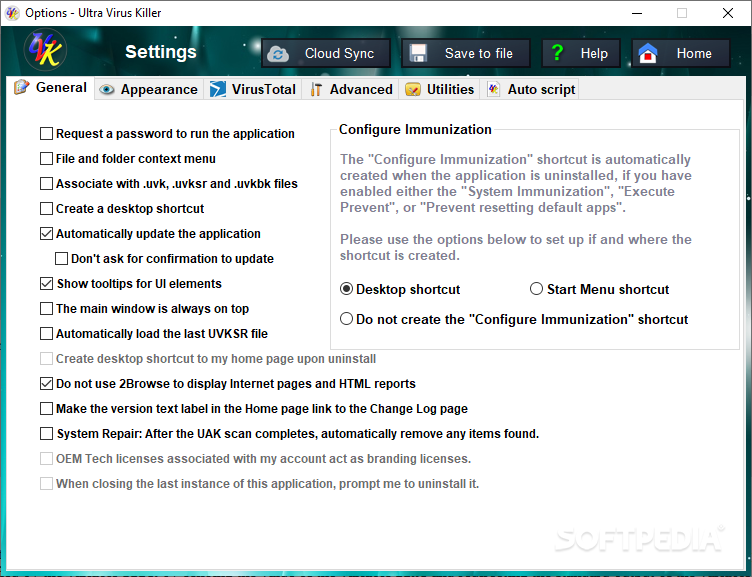Click the floppy disk Save icon
752x577 pixels.
418,53
